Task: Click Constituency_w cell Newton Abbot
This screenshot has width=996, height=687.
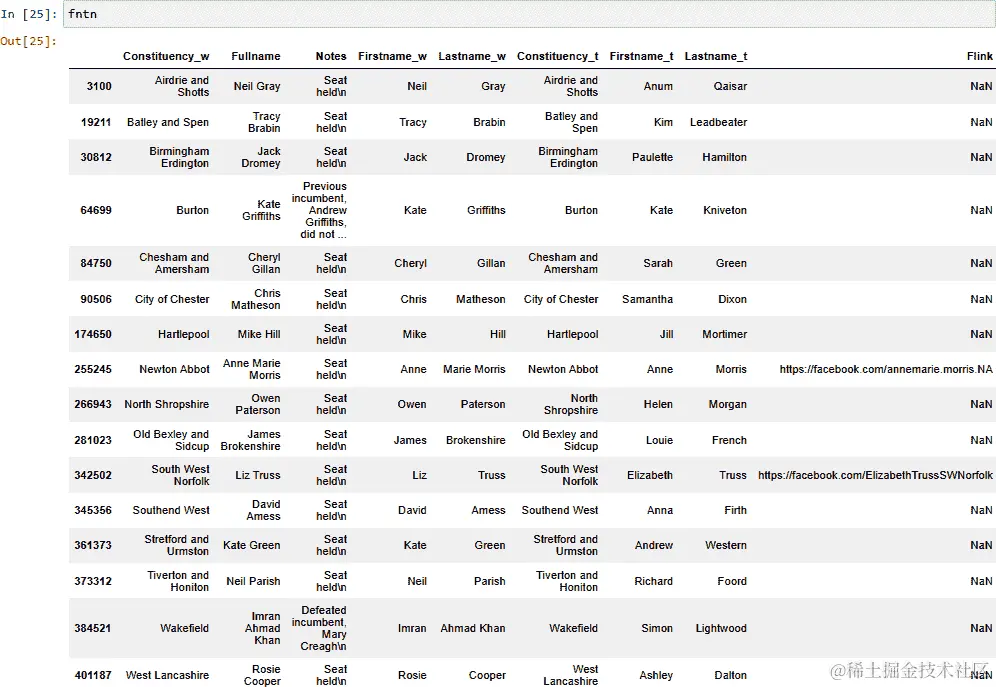Action: pos(175,369)
